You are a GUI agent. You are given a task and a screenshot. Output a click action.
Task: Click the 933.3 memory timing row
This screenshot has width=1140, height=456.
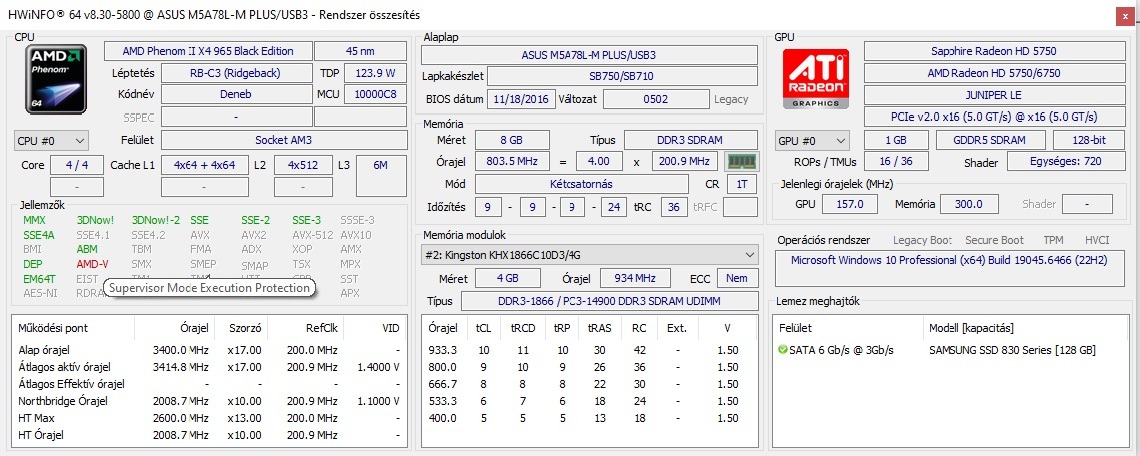pos(590,350)
